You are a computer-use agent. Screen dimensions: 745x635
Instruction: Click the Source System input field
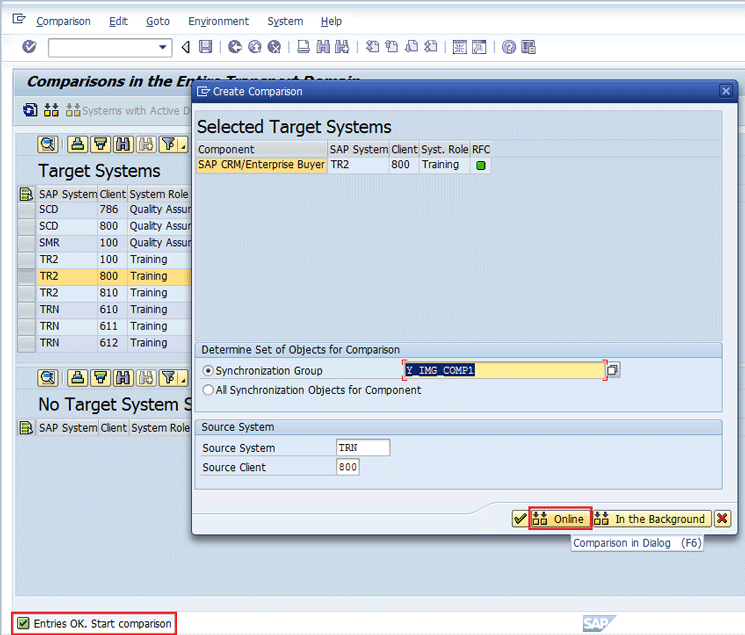click(363, 447)
